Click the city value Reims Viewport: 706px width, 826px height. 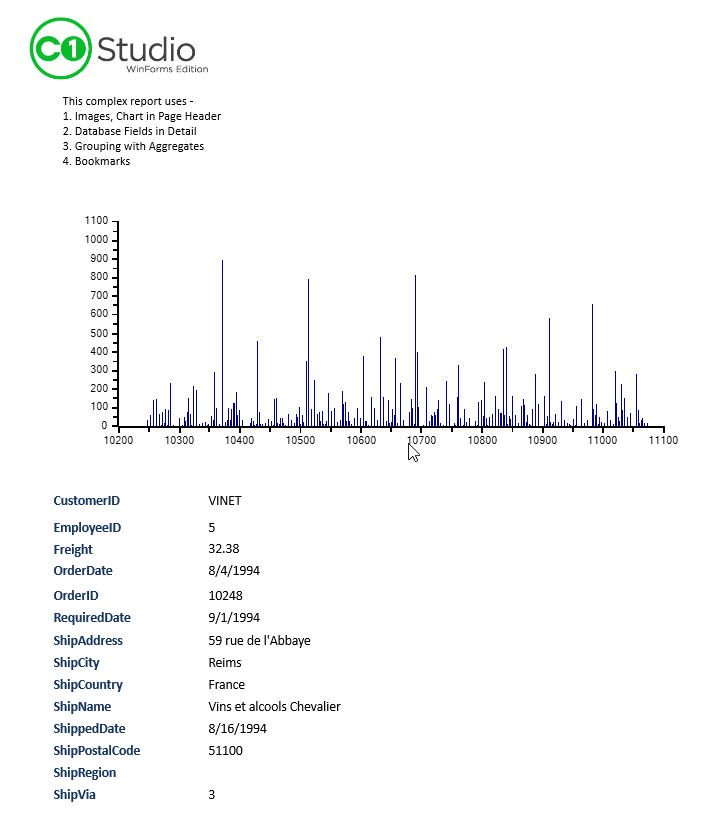[225, 663]
